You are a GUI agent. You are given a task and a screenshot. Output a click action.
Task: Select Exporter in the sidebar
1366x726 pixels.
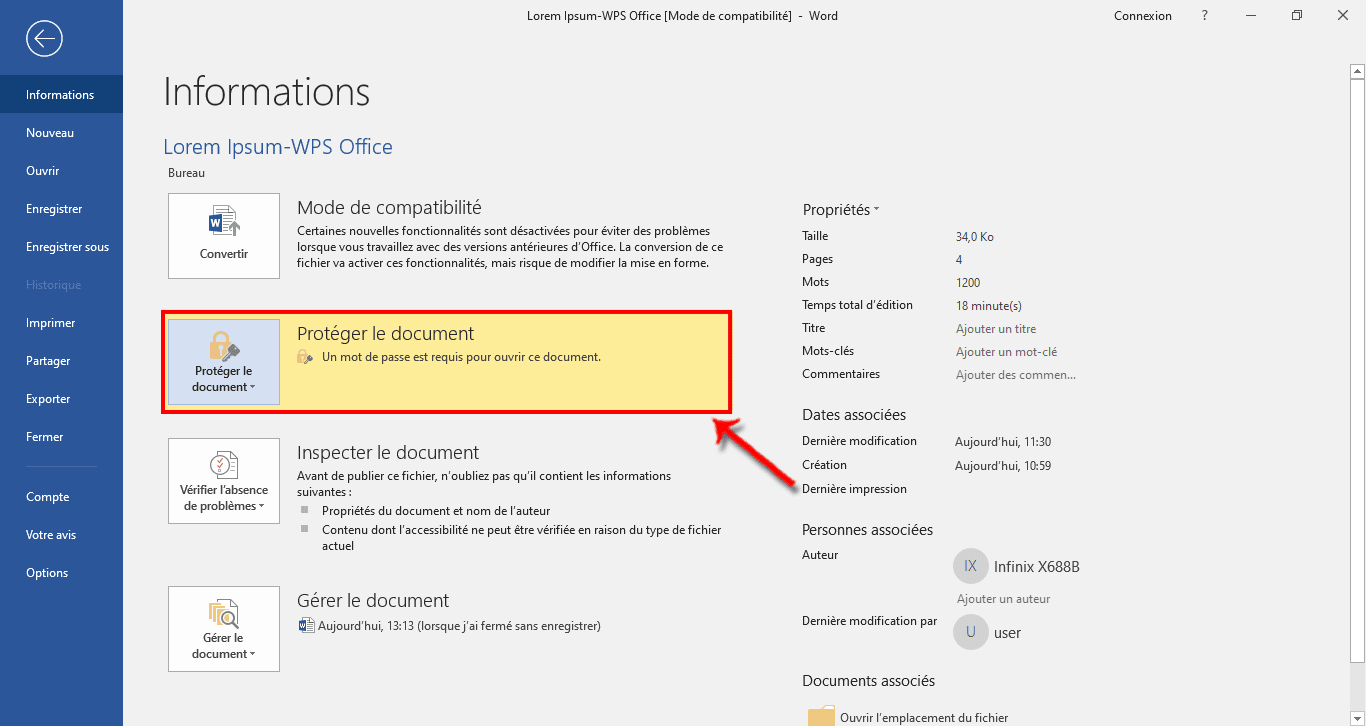[x=61, y=399]
